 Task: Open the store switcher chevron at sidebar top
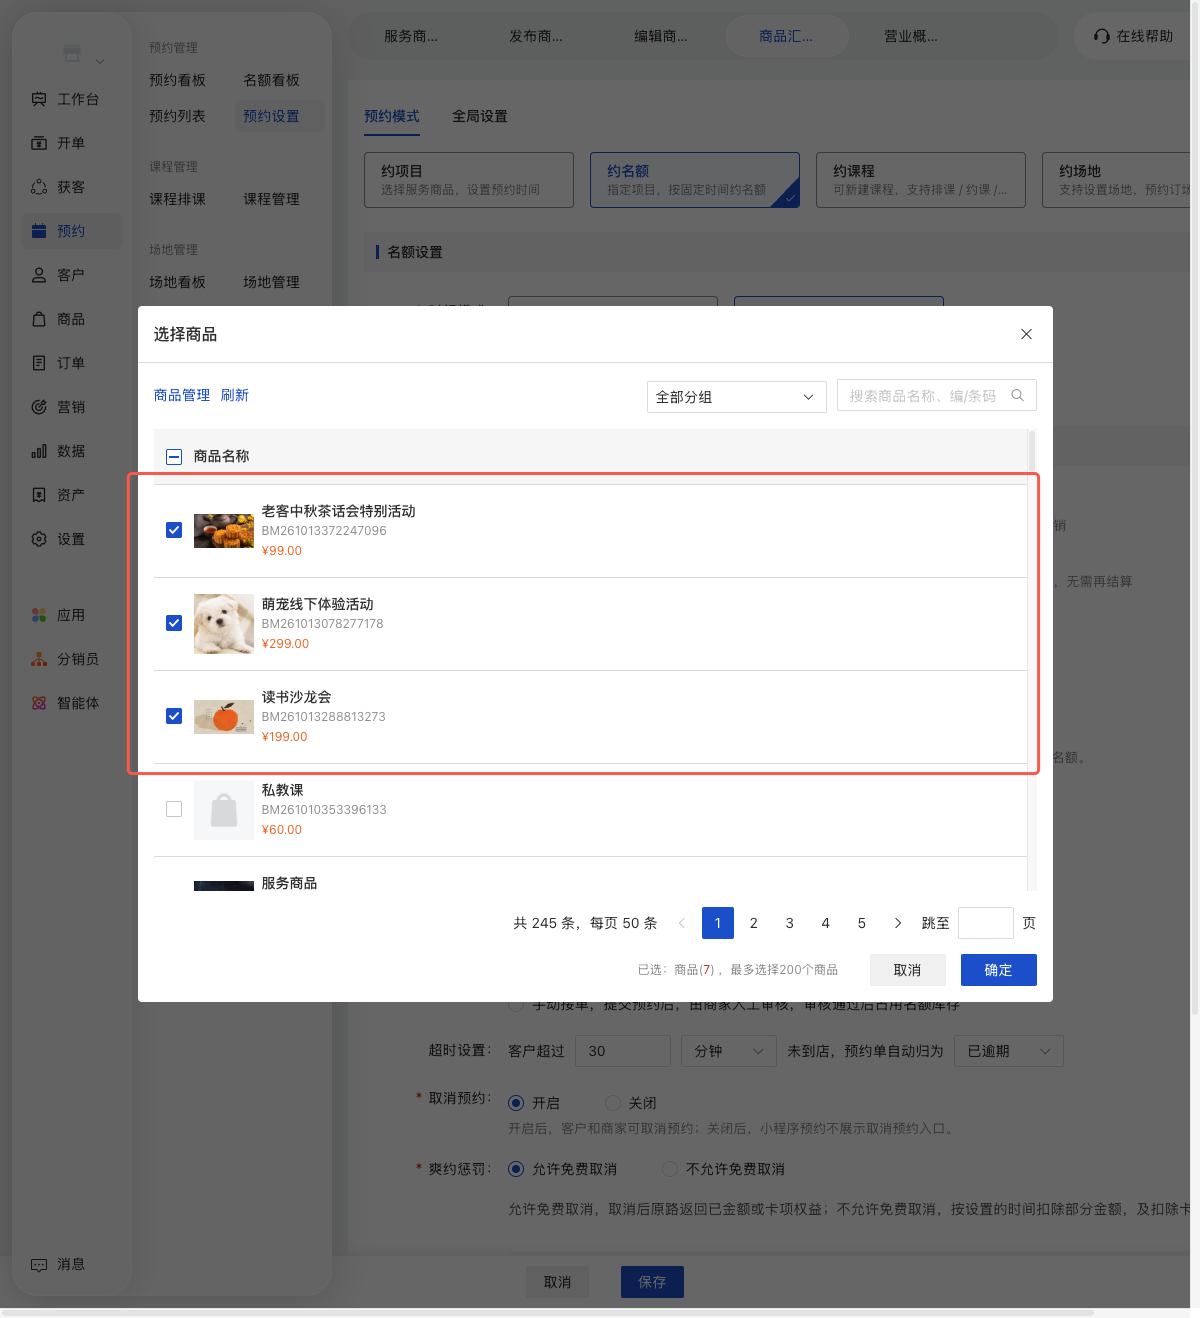(x=100, y=61)
